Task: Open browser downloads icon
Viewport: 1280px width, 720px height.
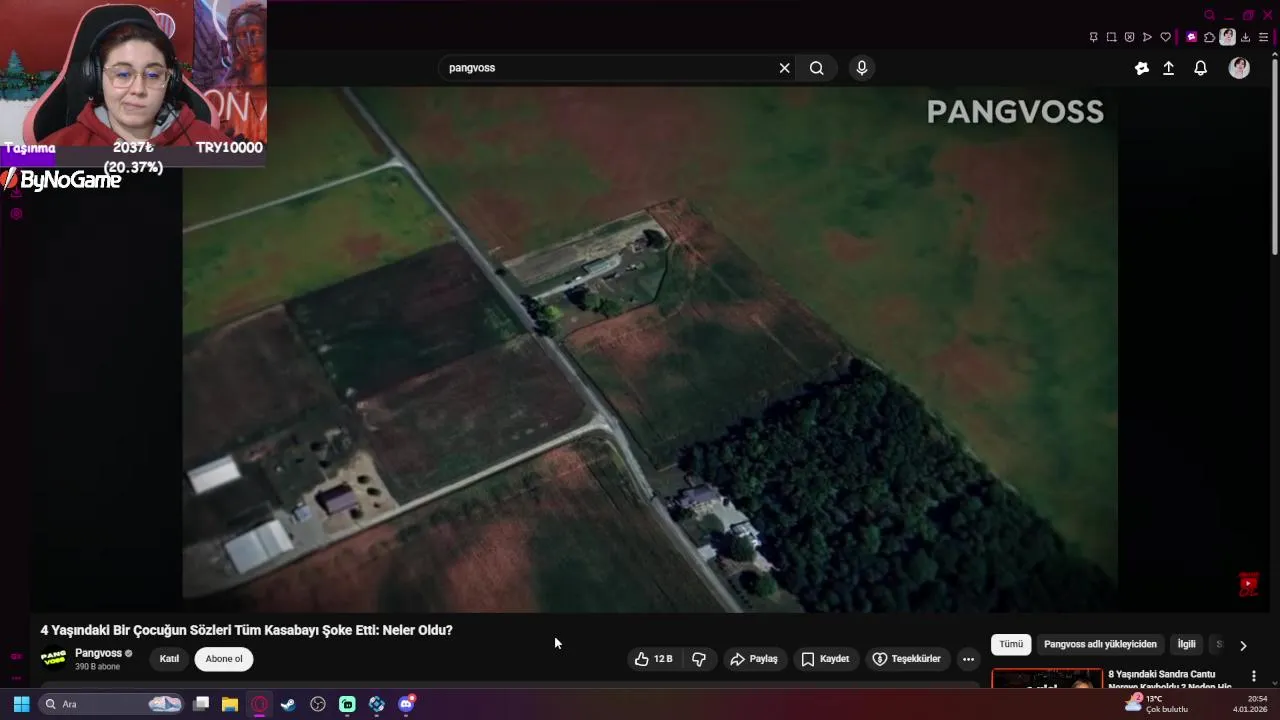Action: tap(1246, 37)
